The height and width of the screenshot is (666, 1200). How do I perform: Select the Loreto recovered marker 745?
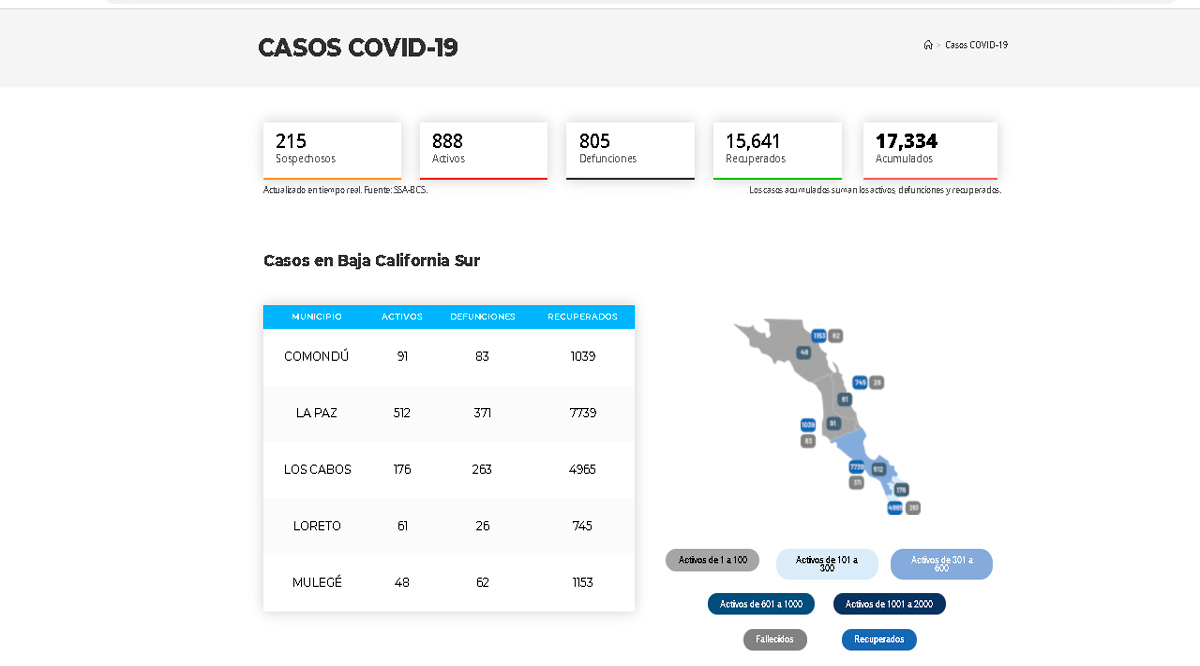[x=859, y=382]
